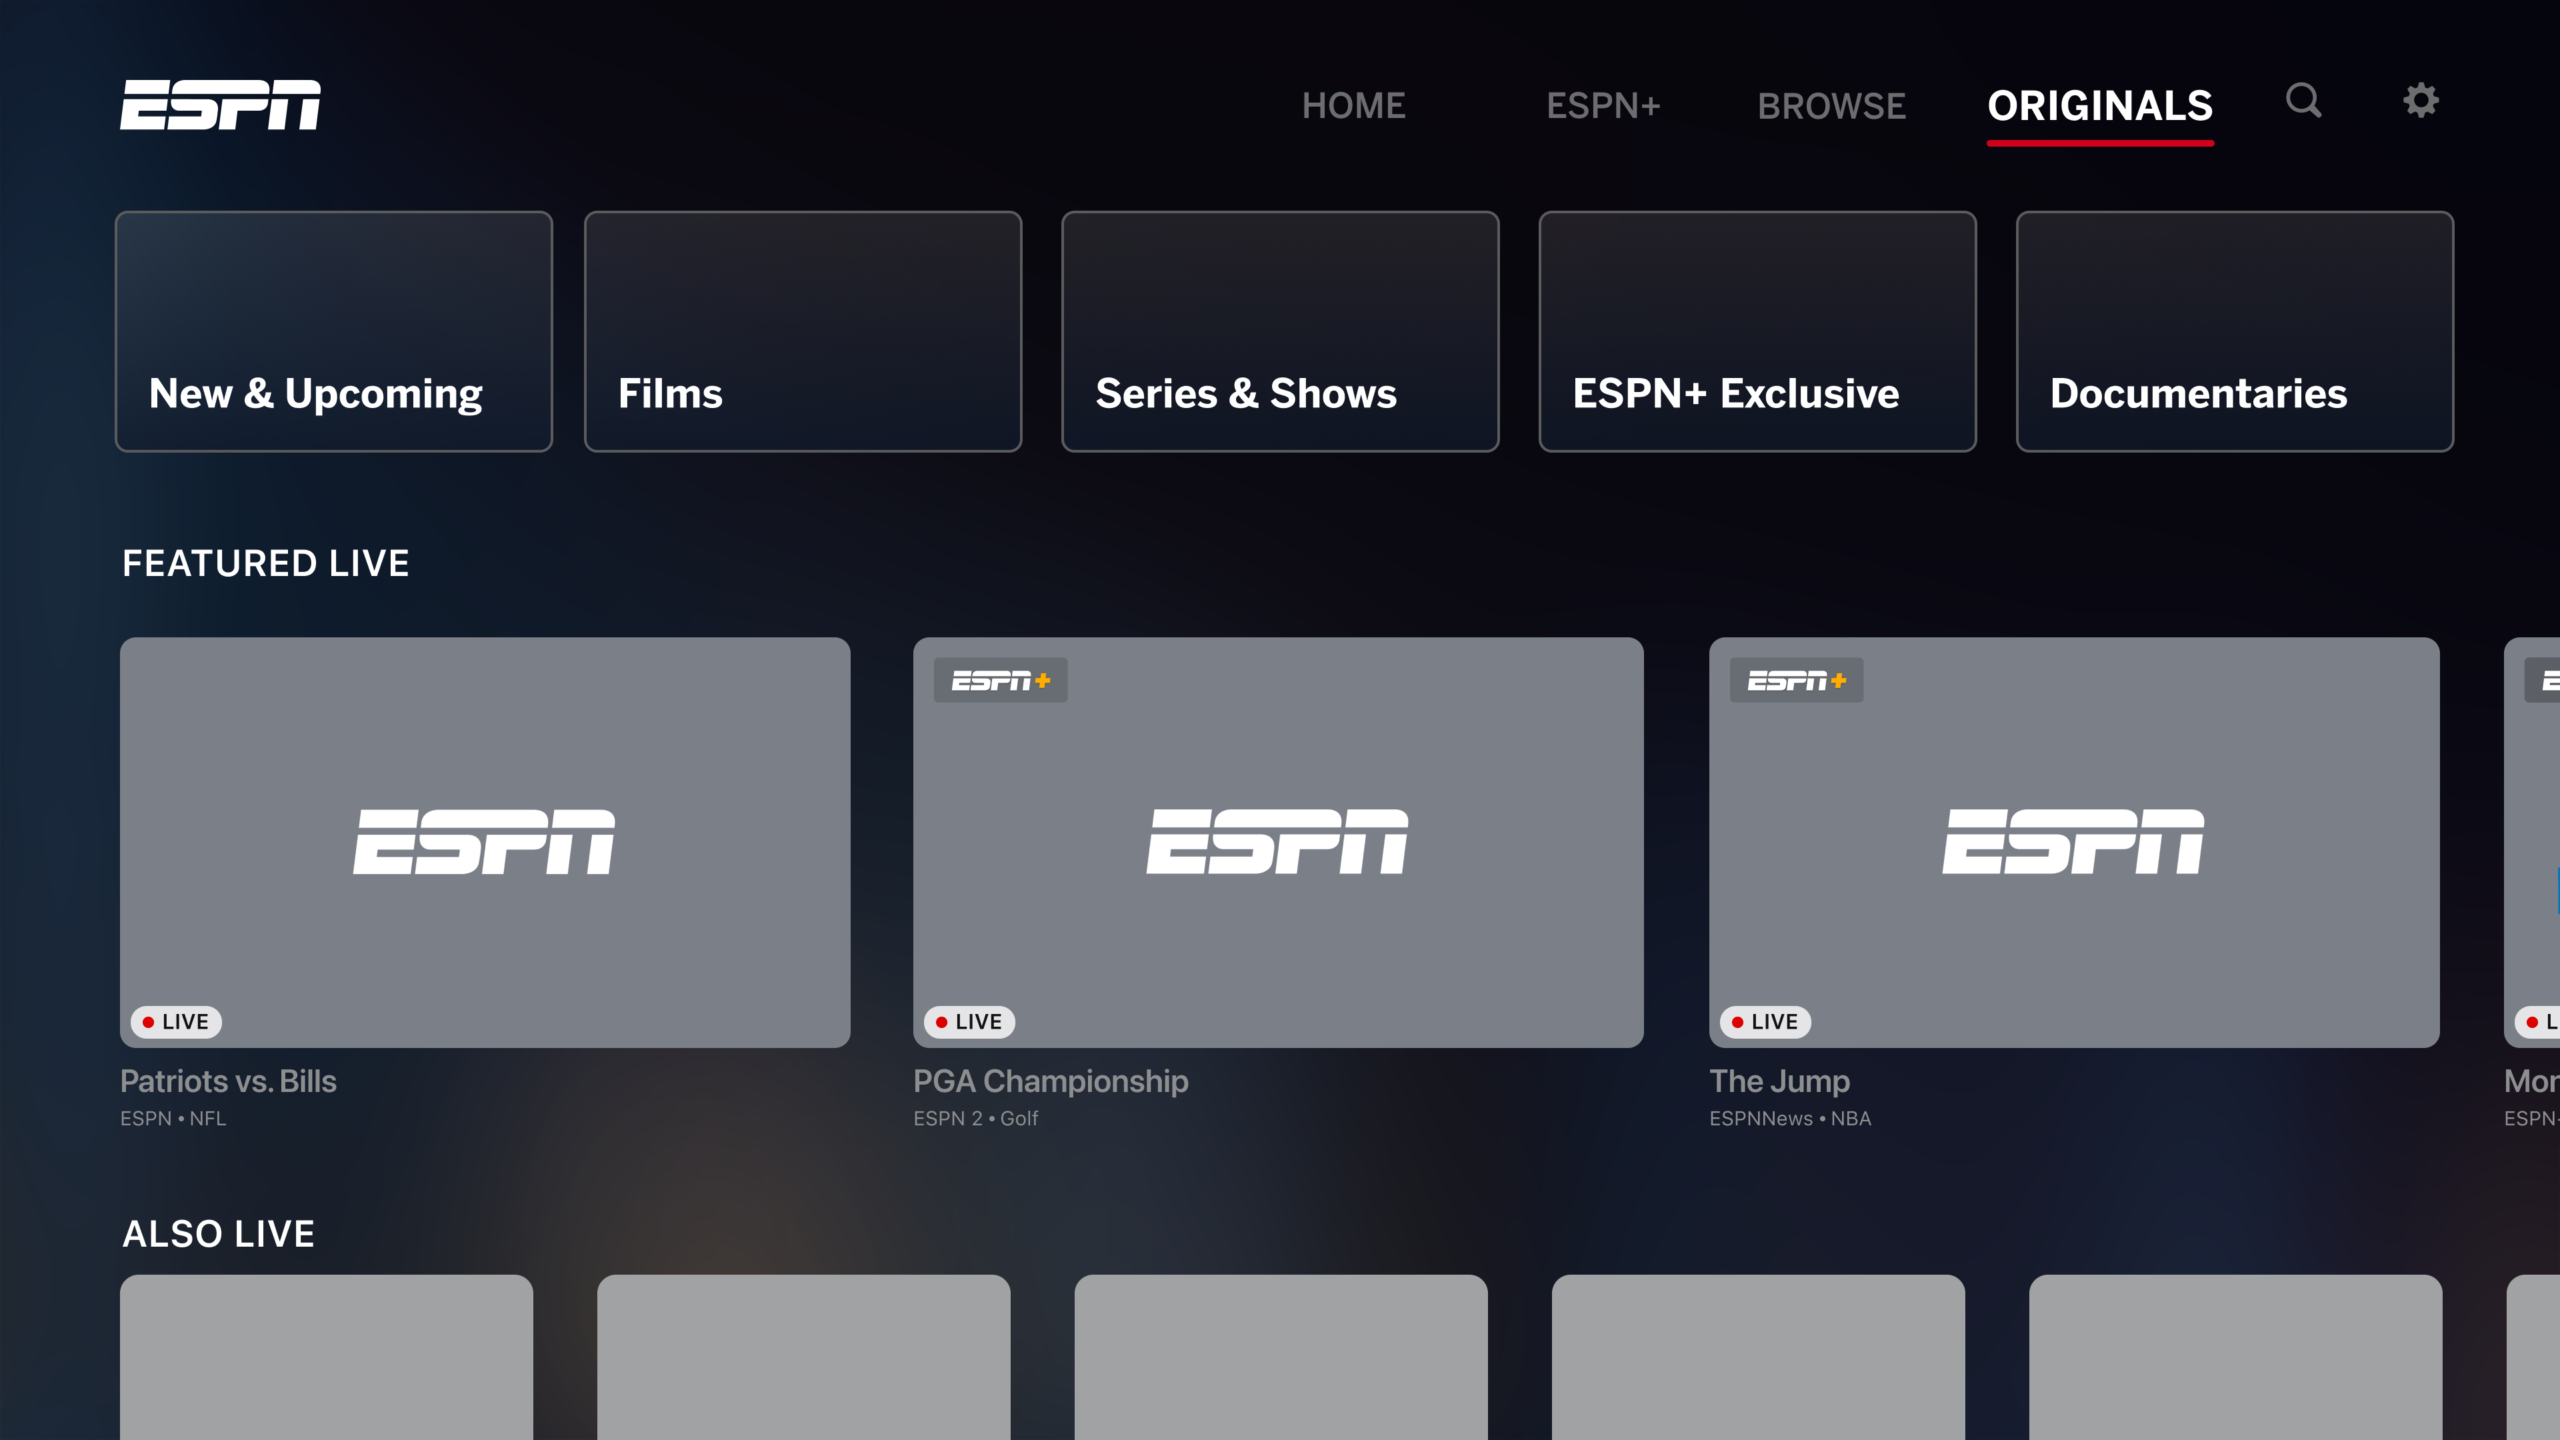Open the New & Upcoming category

coord(334,331)
